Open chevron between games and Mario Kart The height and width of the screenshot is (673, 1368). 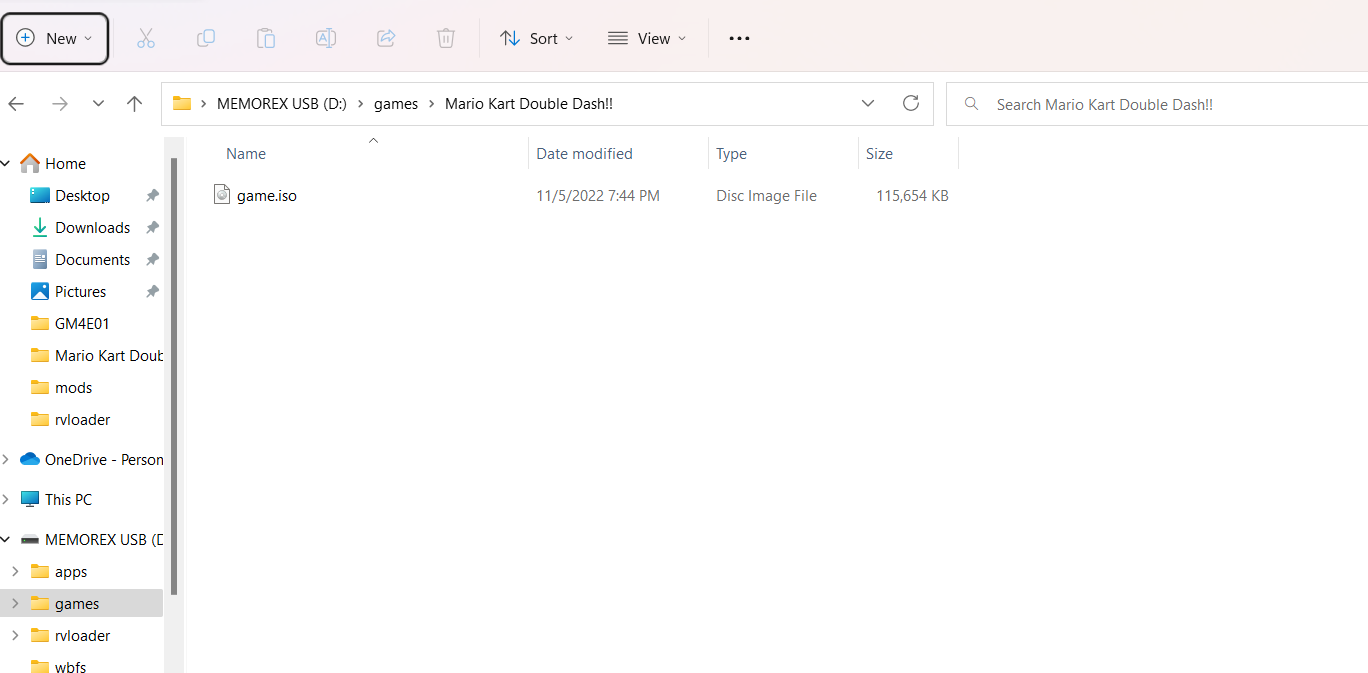click(432, 104)
